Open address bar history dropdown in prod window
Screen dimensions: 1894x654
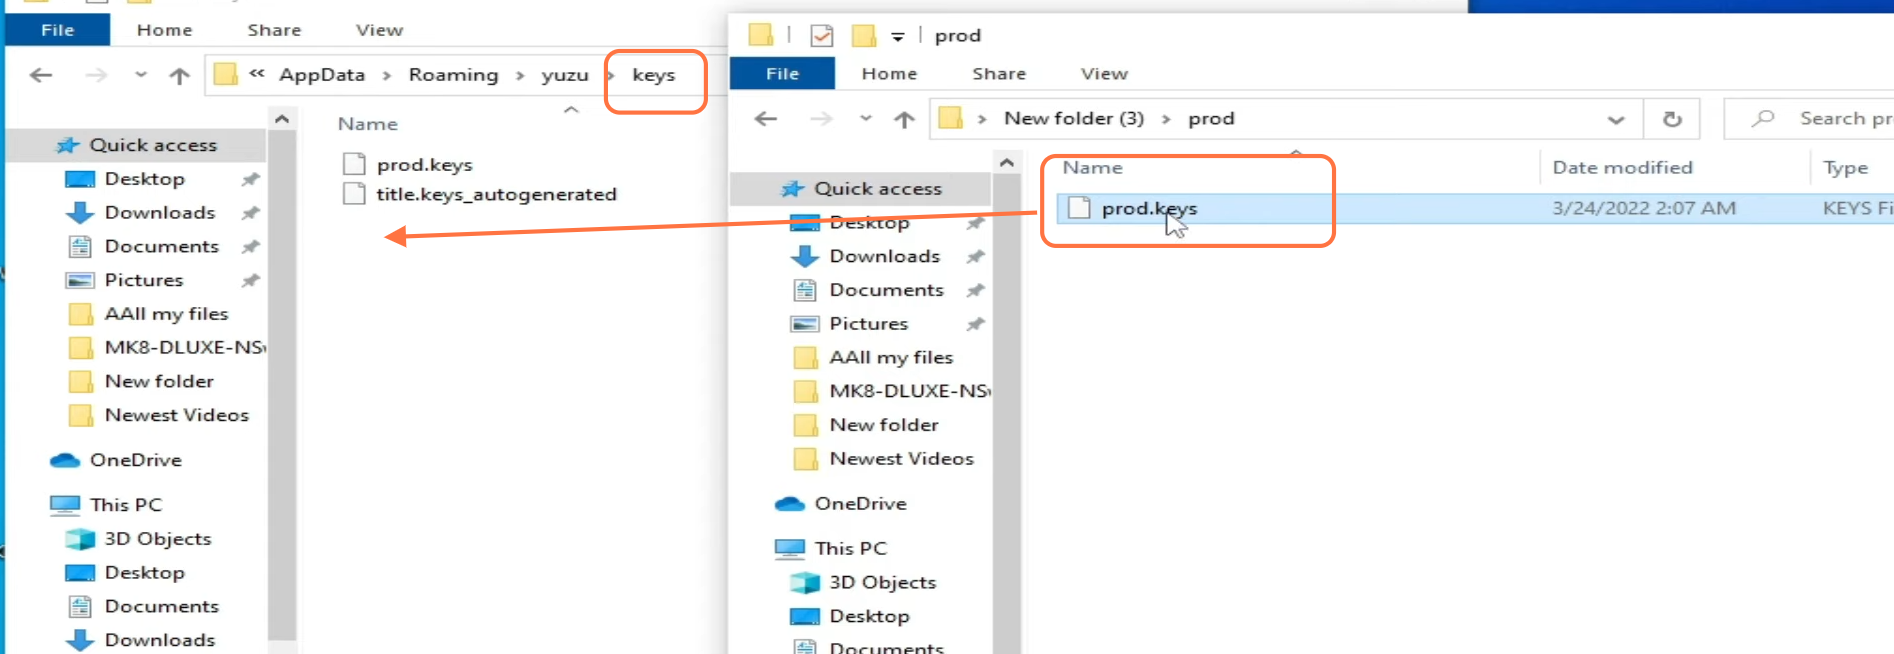(x=1616, y=120)
